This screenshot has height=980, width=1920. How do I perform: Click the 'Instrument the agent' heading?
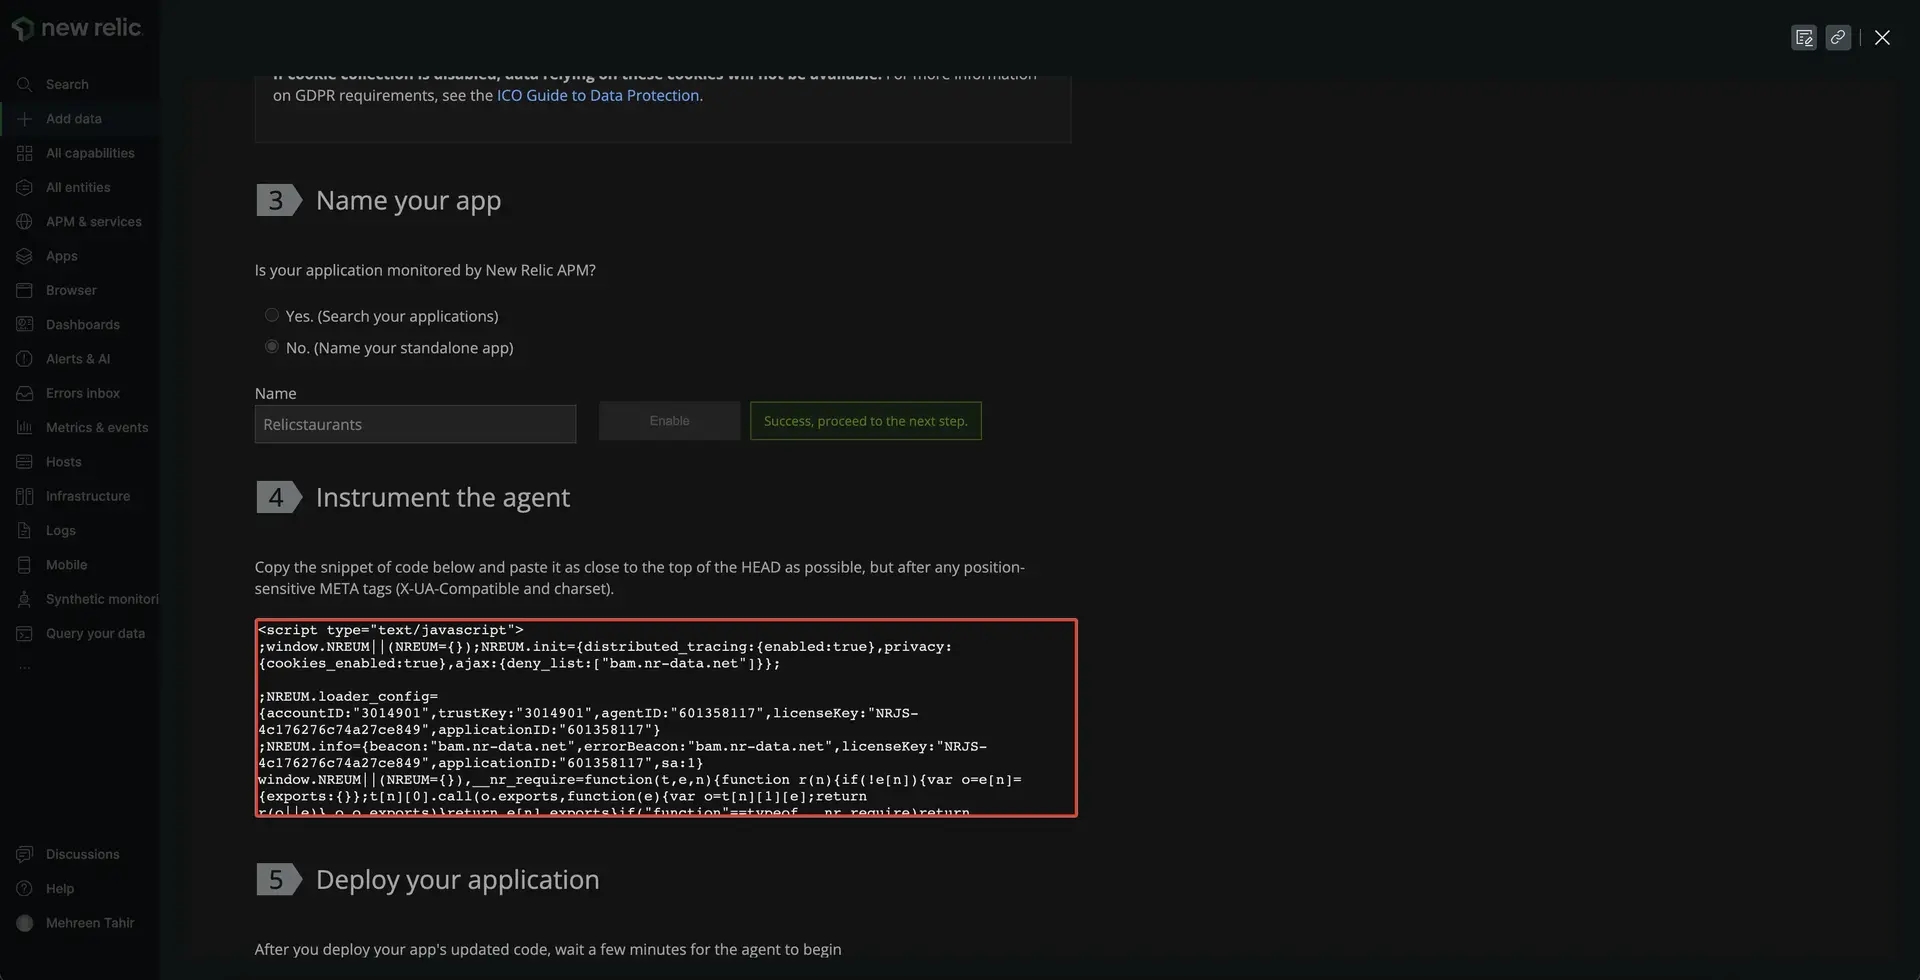point(443,498)
